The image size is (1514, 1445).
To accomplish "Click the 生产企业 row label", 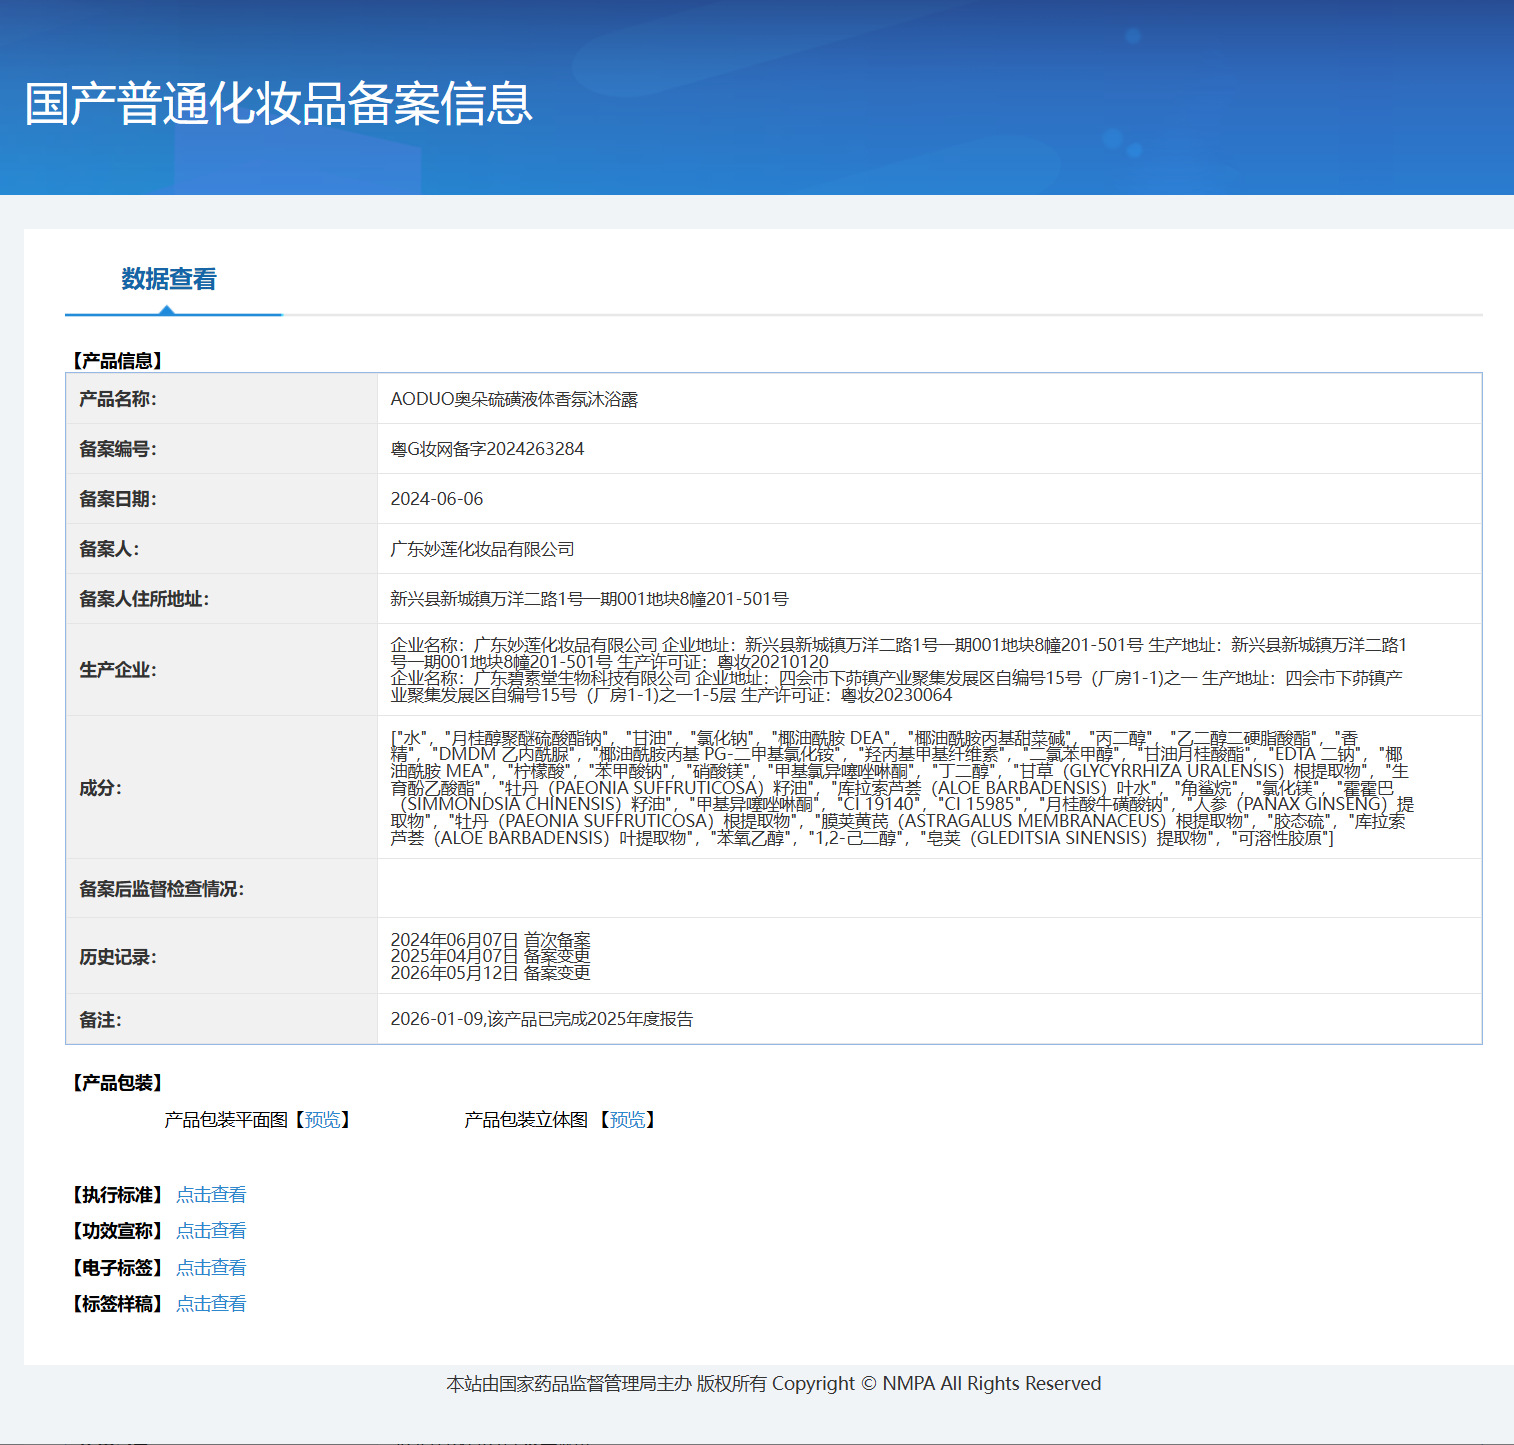I will [118, 670].
